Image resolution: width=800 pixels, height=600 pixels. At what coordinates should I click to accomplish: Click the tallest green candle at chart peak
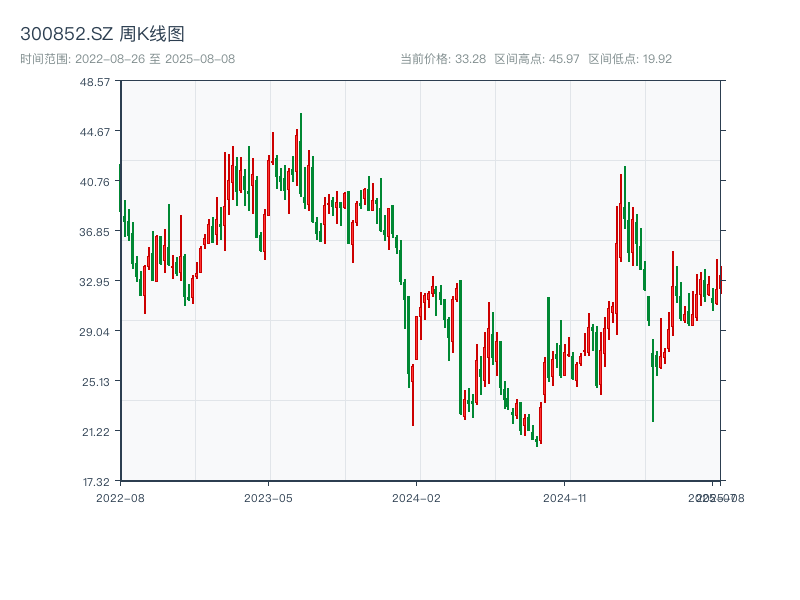point(300,150)
